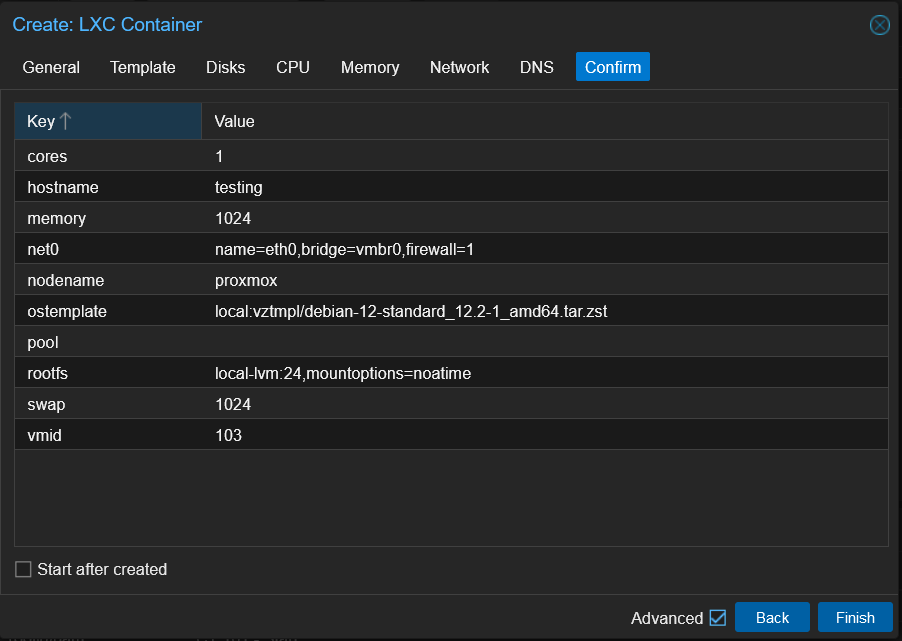This screenshot has height=641, width=902.
Task: Select the cores row in the summary table
Action: point(300,156)
